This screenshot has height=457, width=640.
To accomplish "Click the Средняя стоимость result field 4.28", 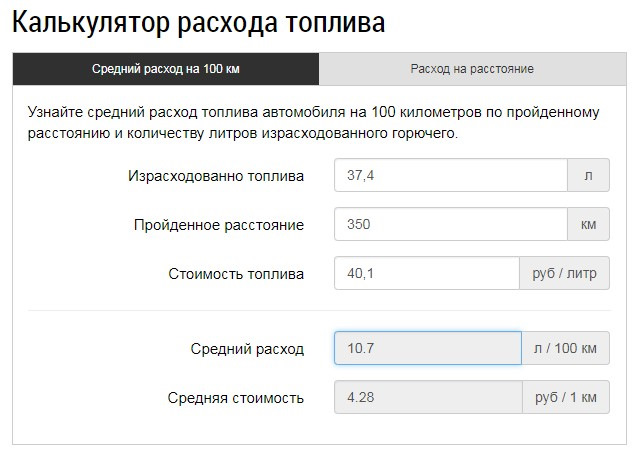I will click(x=428, y=397).
